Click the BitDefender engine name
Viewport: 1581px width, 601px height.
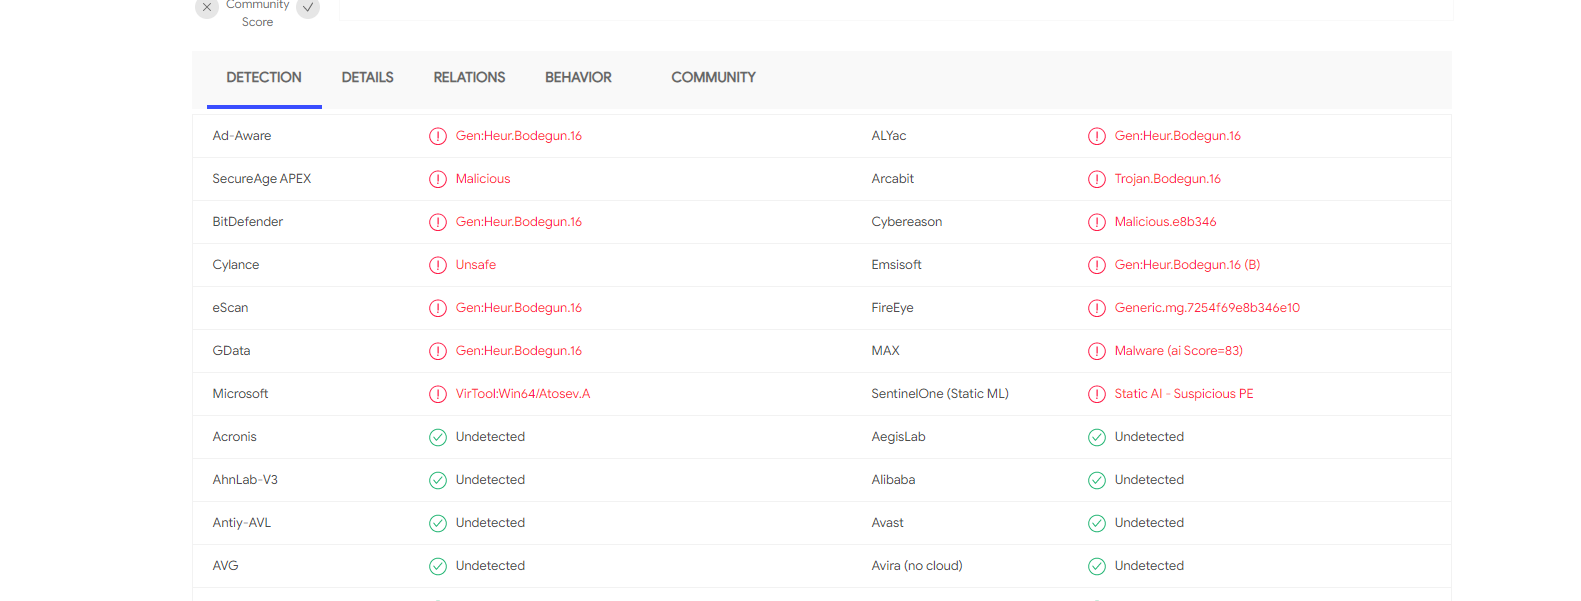point(247,222)
